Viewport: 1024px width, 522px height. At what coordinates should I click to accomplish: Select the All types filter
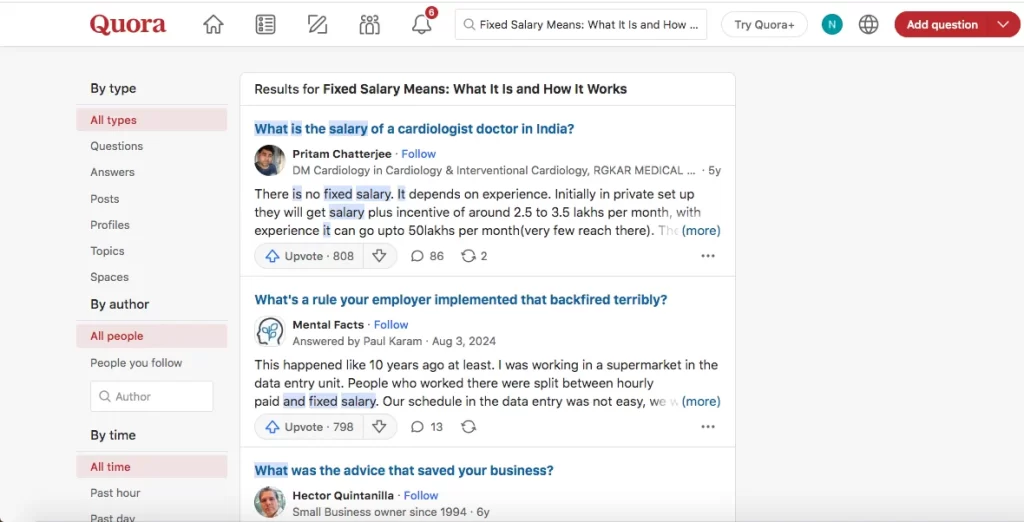[152, 120]
